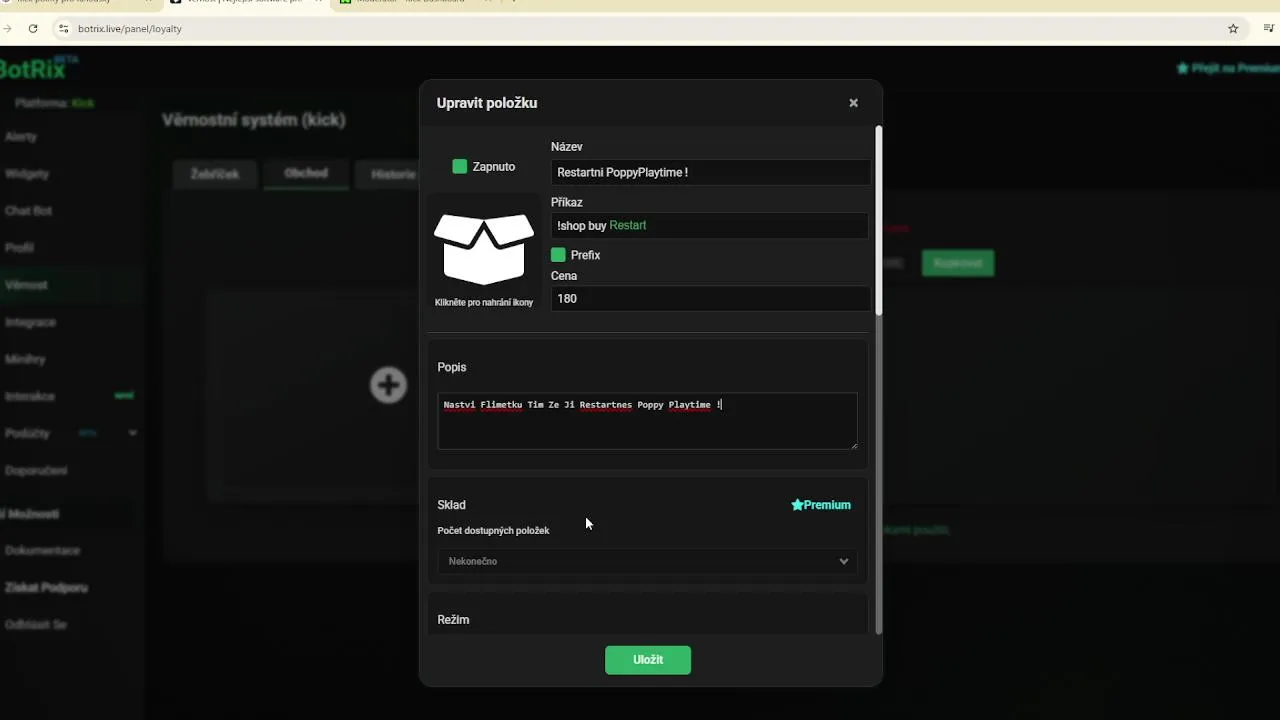Click the plus icon to add shop item
Image resolution: width=1280 pixels, height=720 pixels.
388,385
